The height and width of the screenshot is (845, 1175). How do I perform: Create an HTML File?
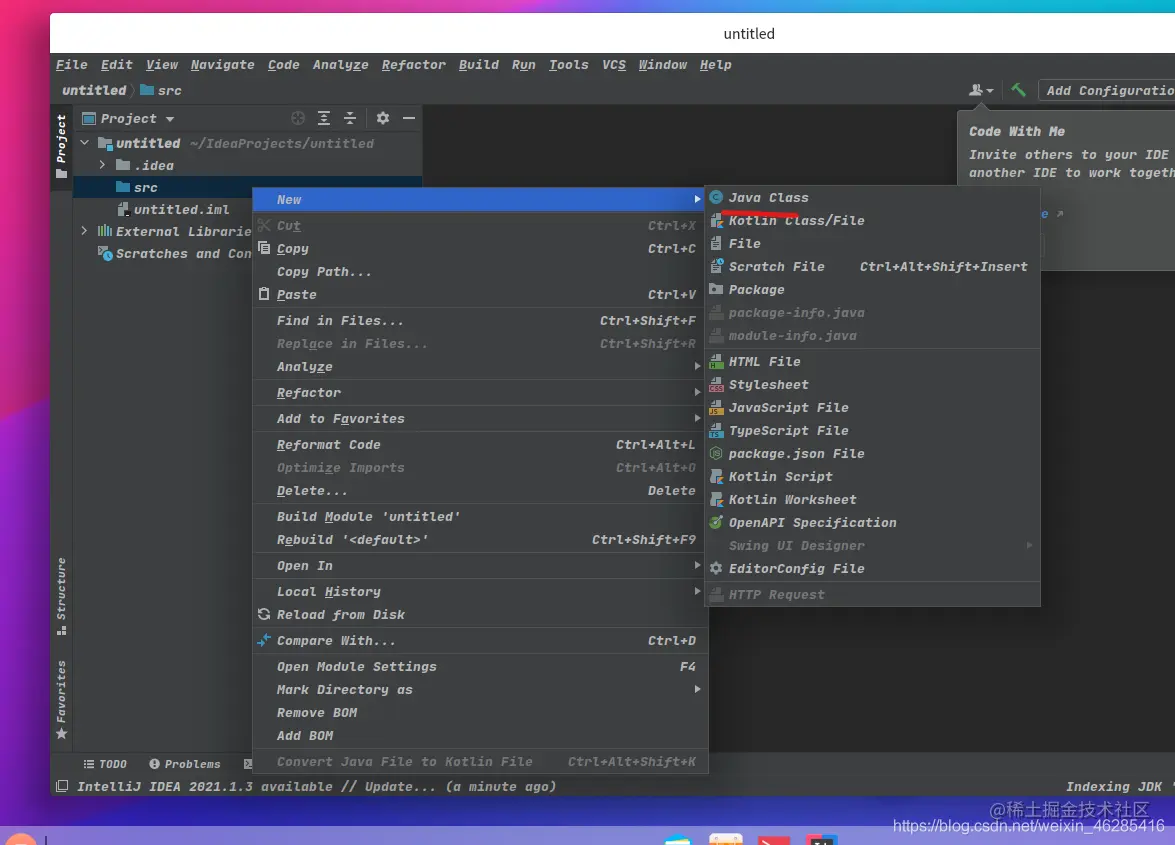tap(872, 362)
